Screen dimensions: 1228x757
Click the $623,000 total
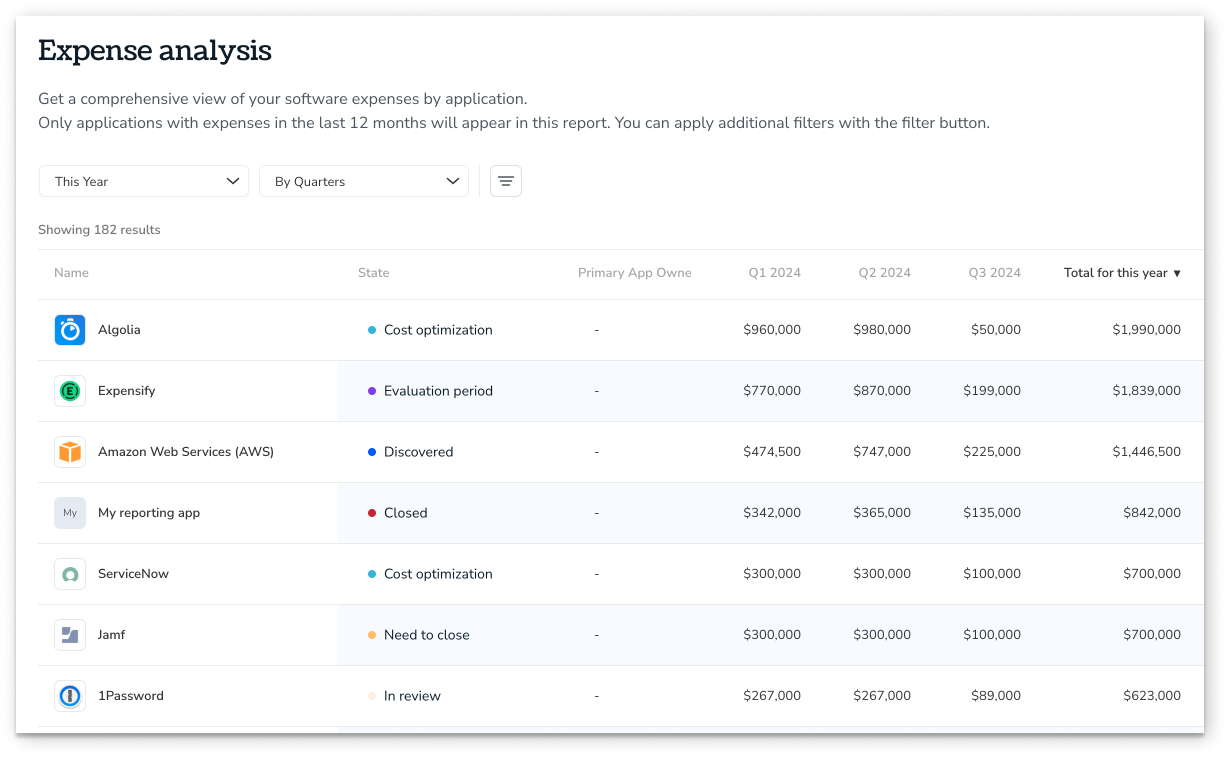pos(1152,696)
